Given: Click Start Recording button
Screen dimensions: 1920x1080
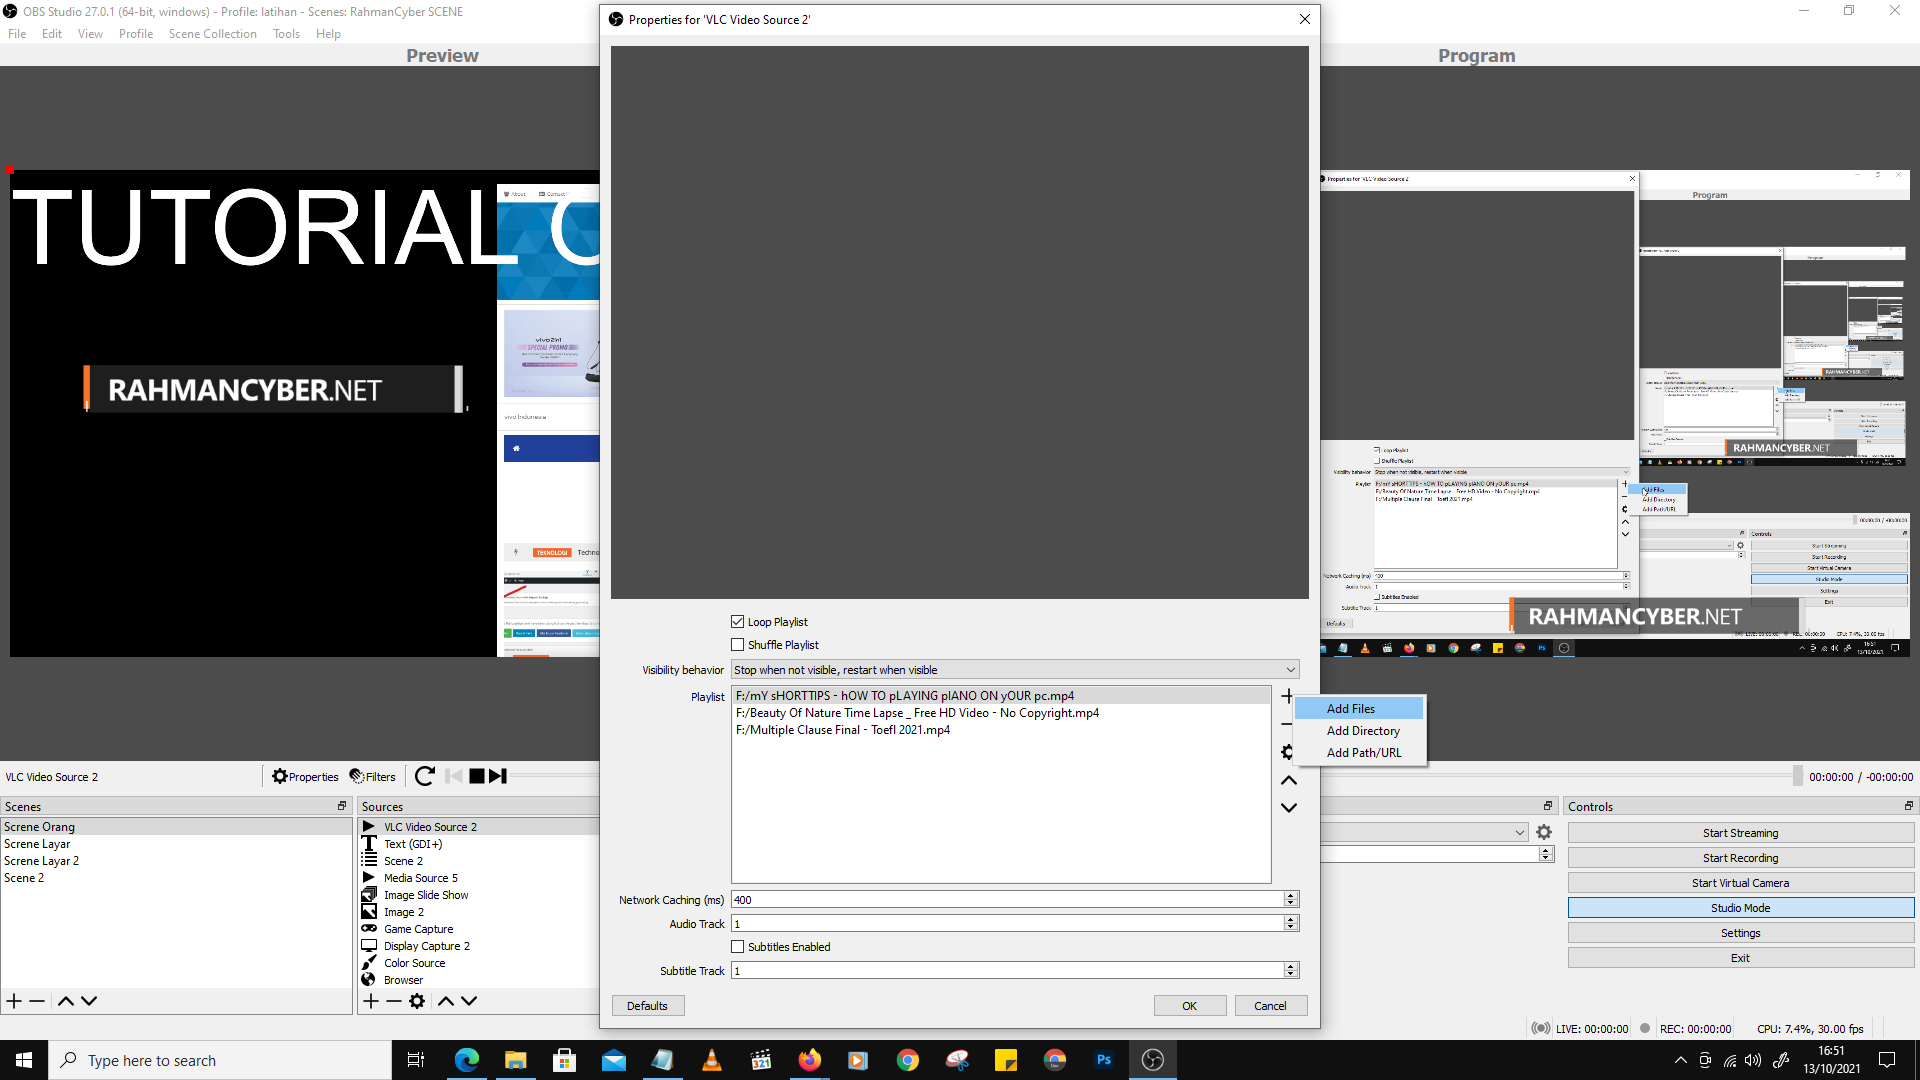Looking at the screenshot, I should tap(1740, 858).
